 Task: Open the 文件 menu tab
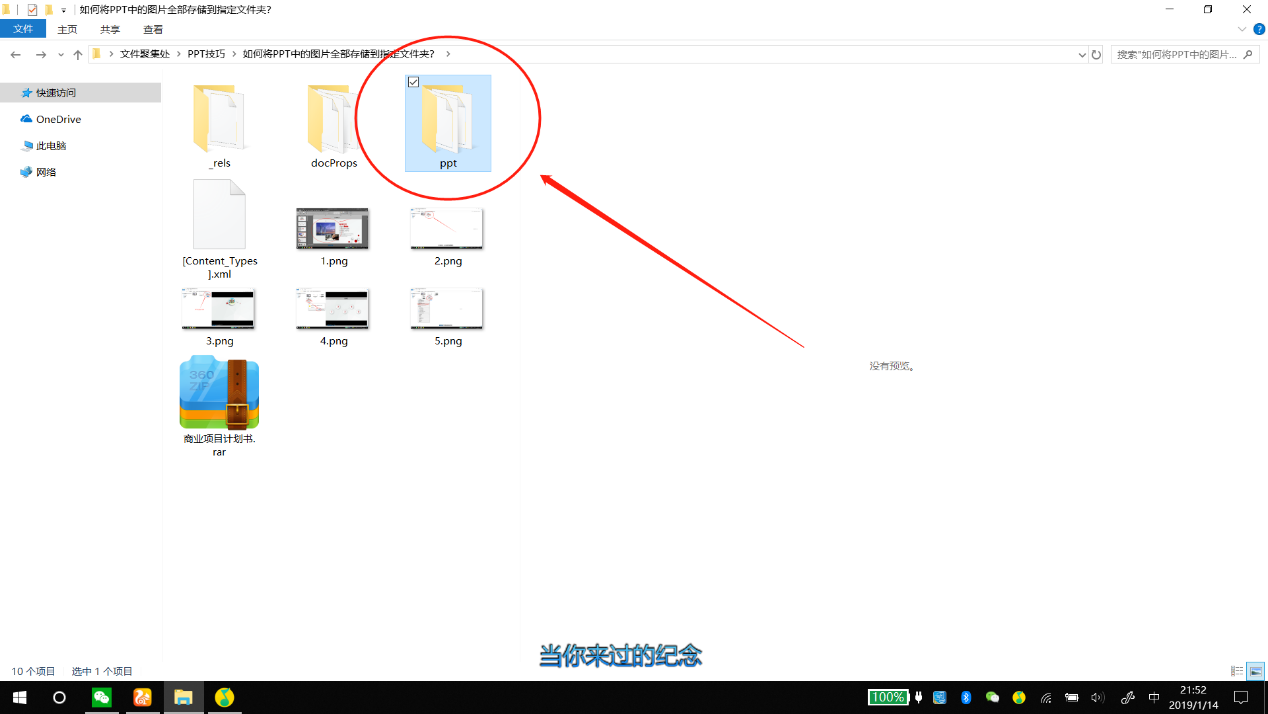[x=23, y=29]
